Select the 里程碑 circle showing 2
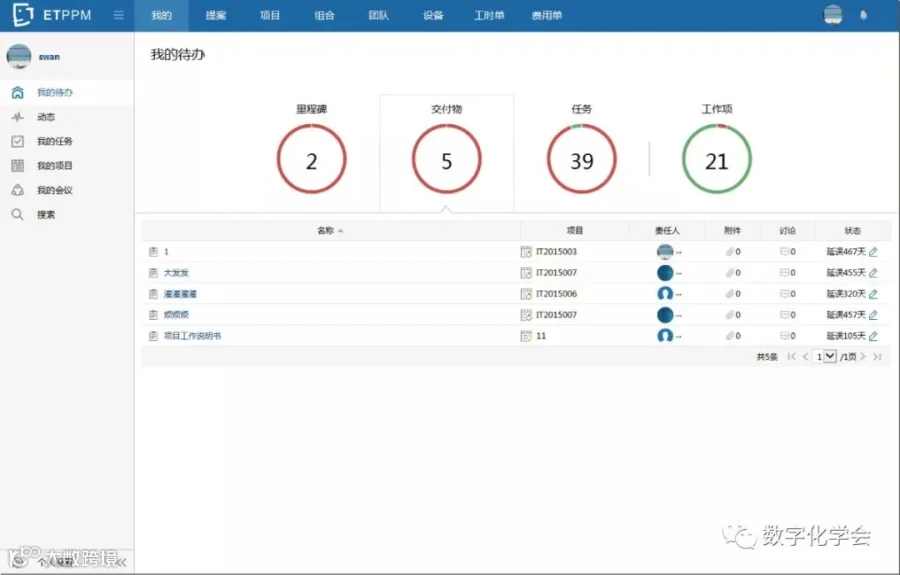Viewport: 900px width, 575px height. pyautogui.click(x=312, y=159)
